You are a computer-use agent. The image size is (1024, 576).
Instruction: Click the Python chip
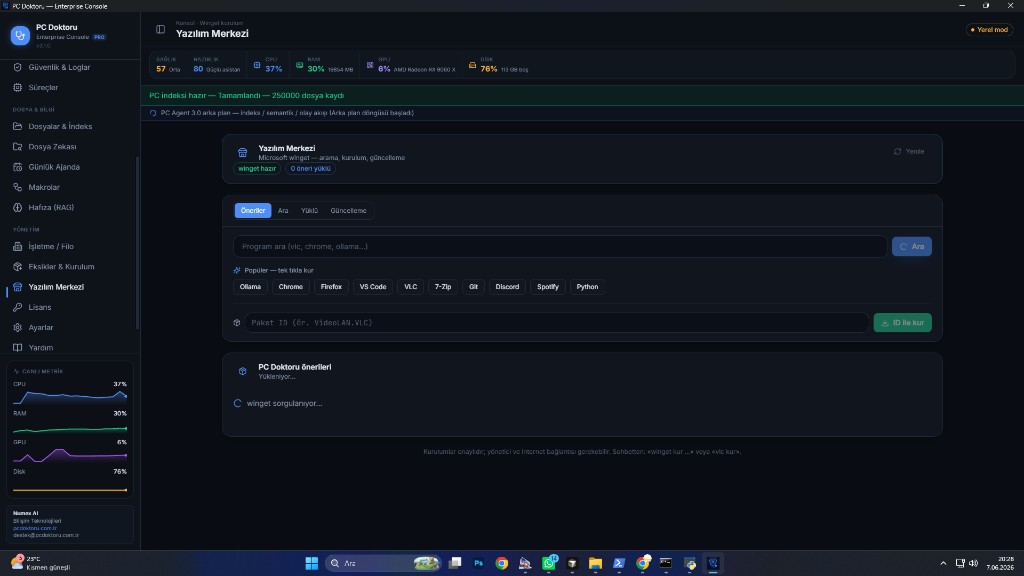pos(587,287)
